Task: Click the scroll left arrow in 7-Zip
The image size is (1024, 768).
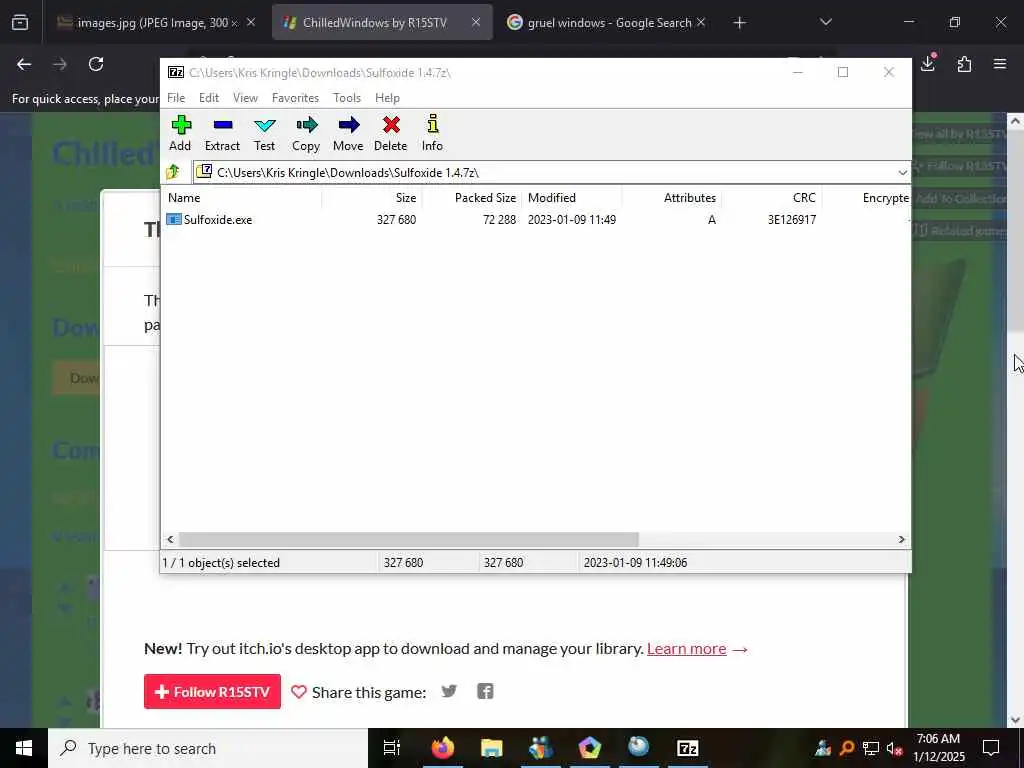Action: click(x=170, y=539)
